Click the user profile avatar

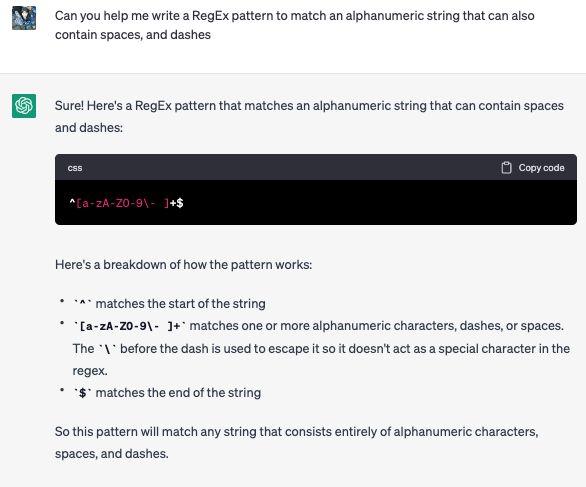pyautogui.click(x=24, y=18)
